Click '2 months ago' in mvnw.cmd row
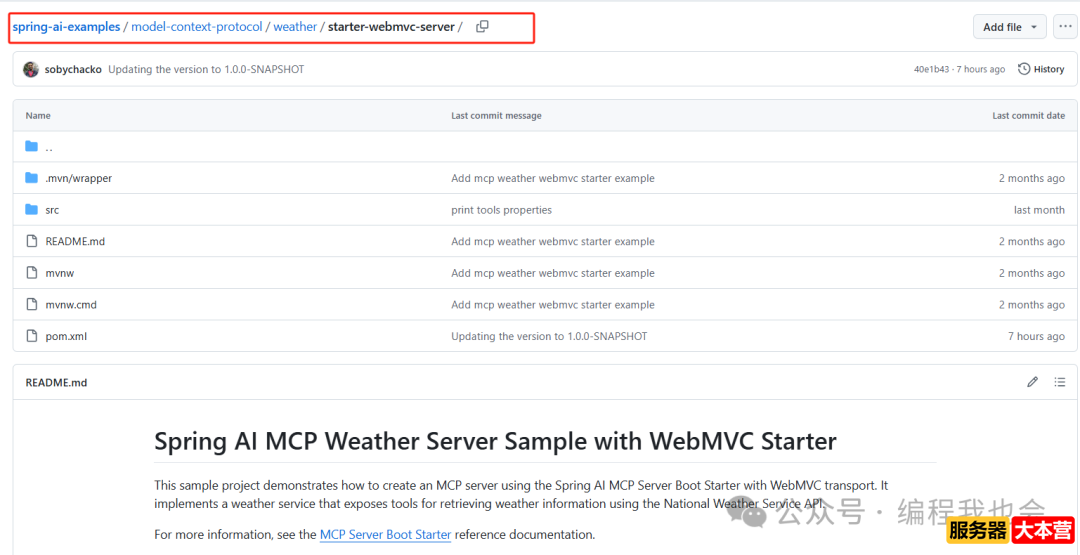The width and height of the screenshot is (1080, 555). [1032, 305]
